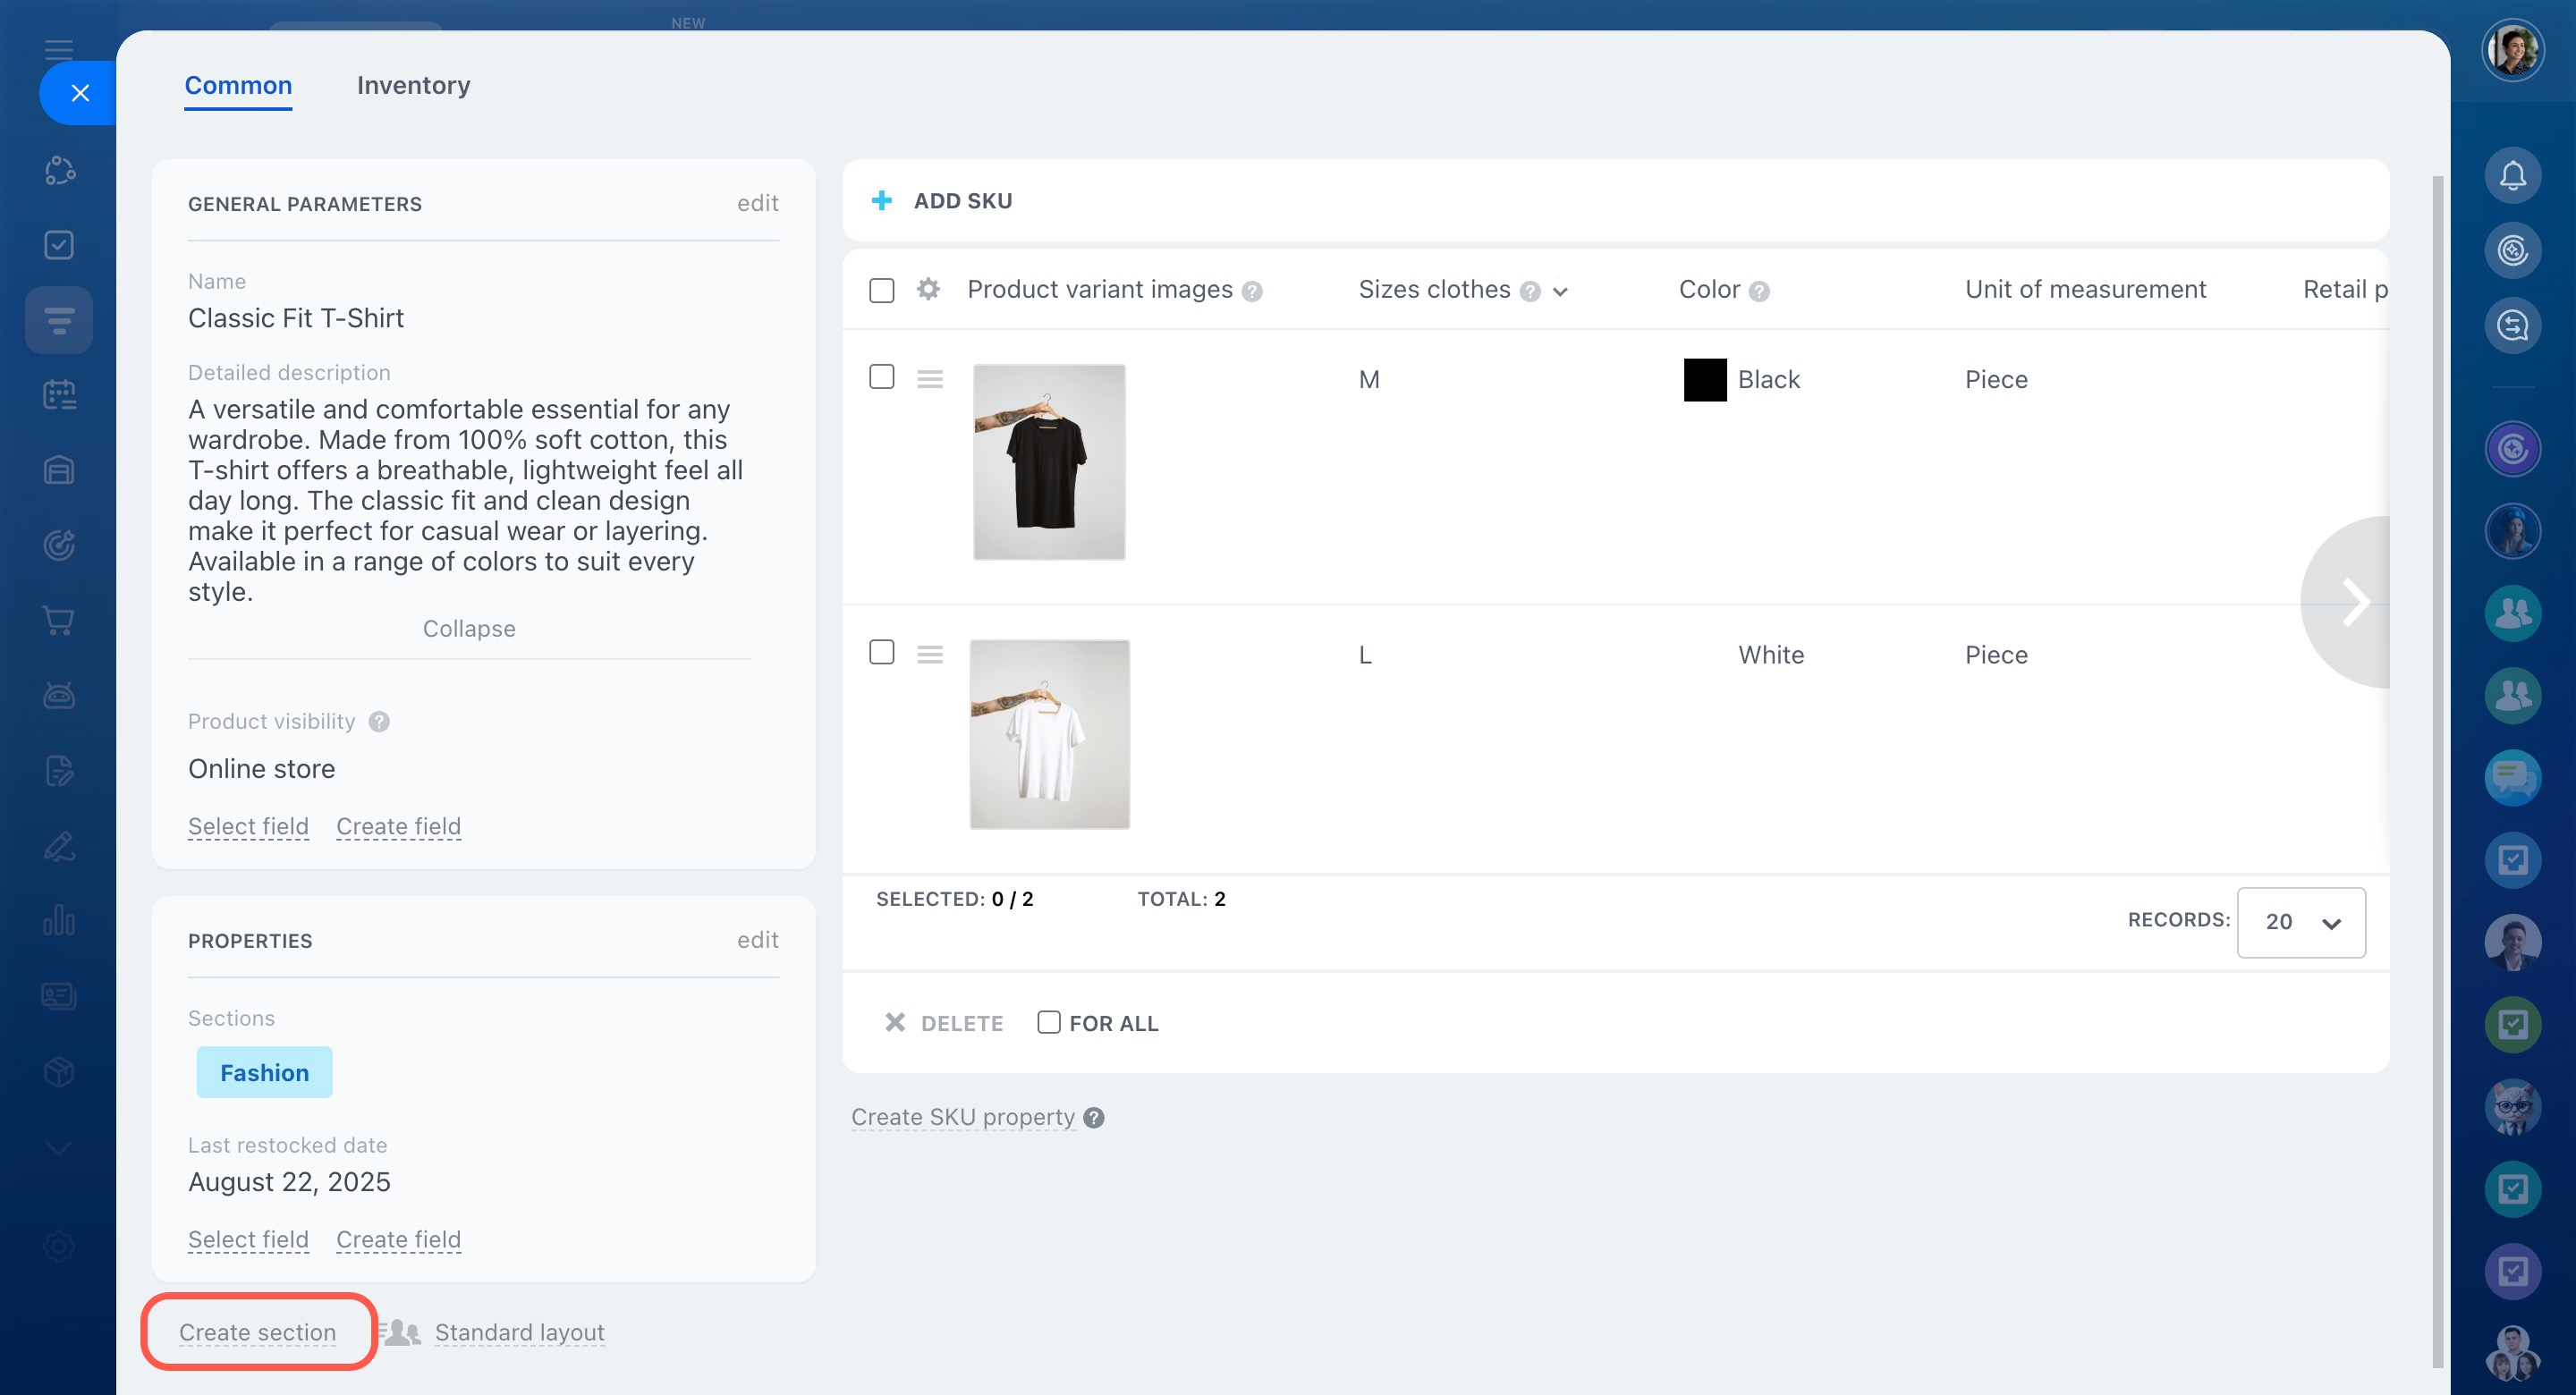
Task: Click the plus icon next to ADD SKU
Action: (x=881, y=201)
